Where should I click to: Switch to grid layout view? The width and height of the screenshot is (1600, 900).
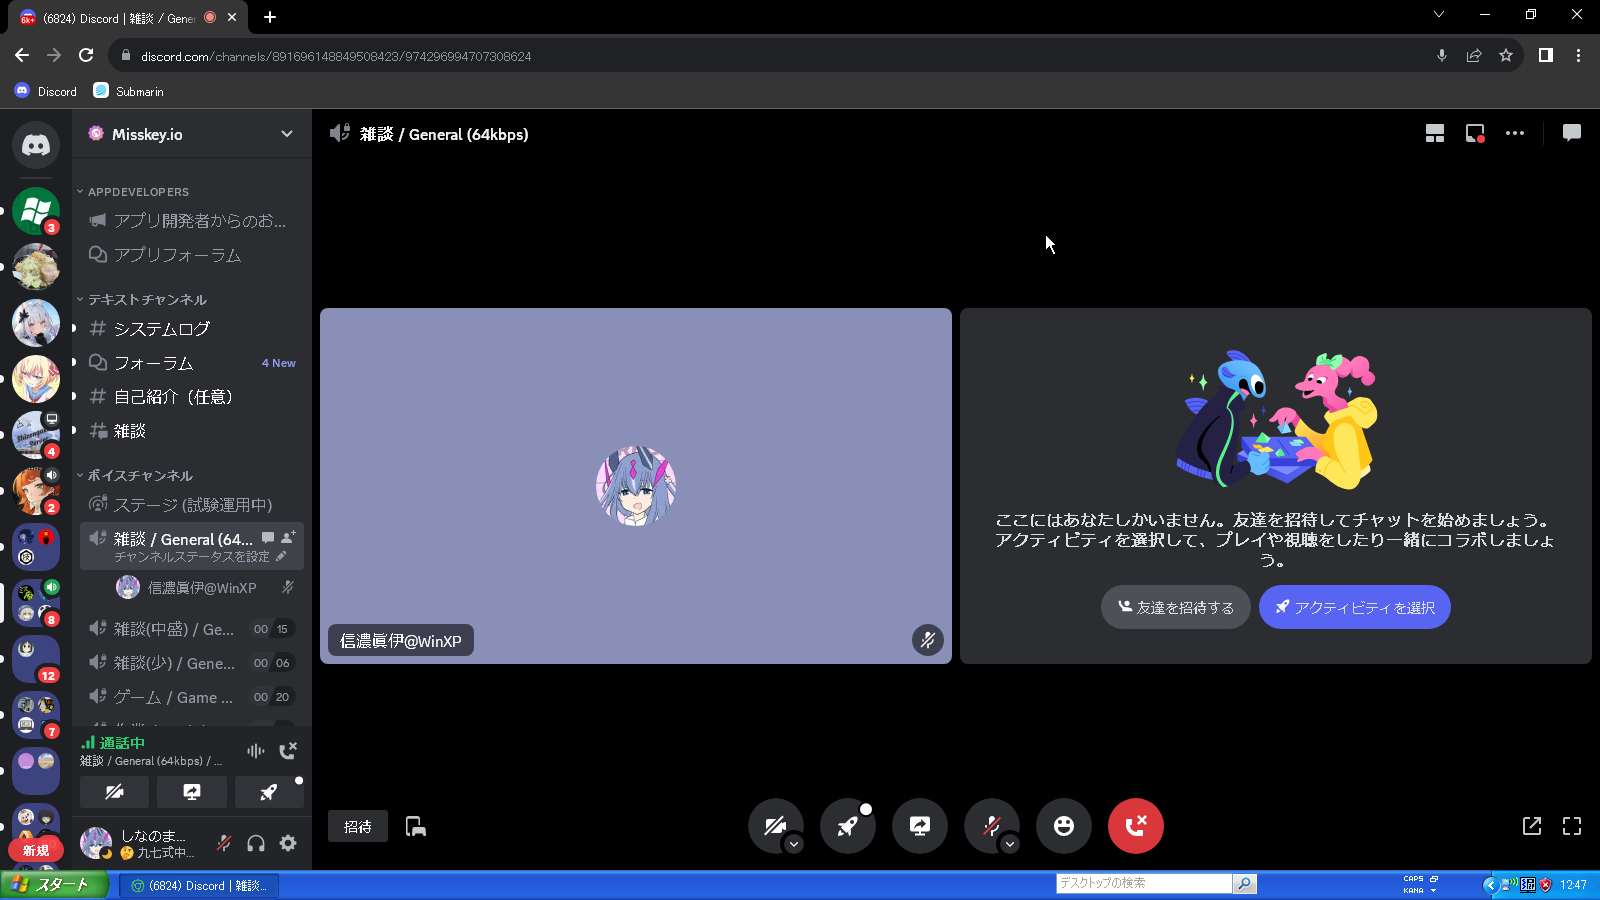(x=1435, y=133)
